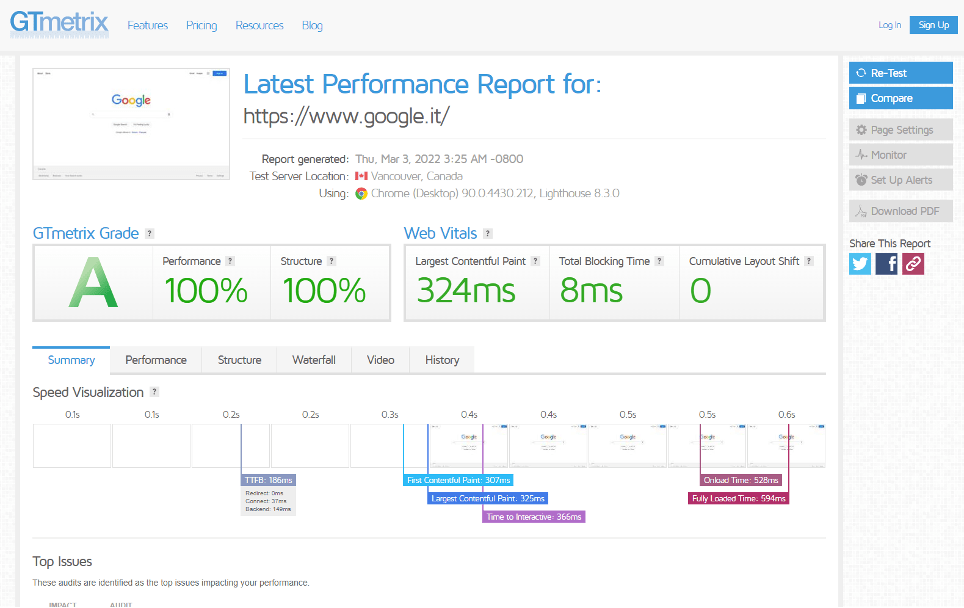Open help icon beside Performance score
The image size is (964, 608).
point(230,261)
